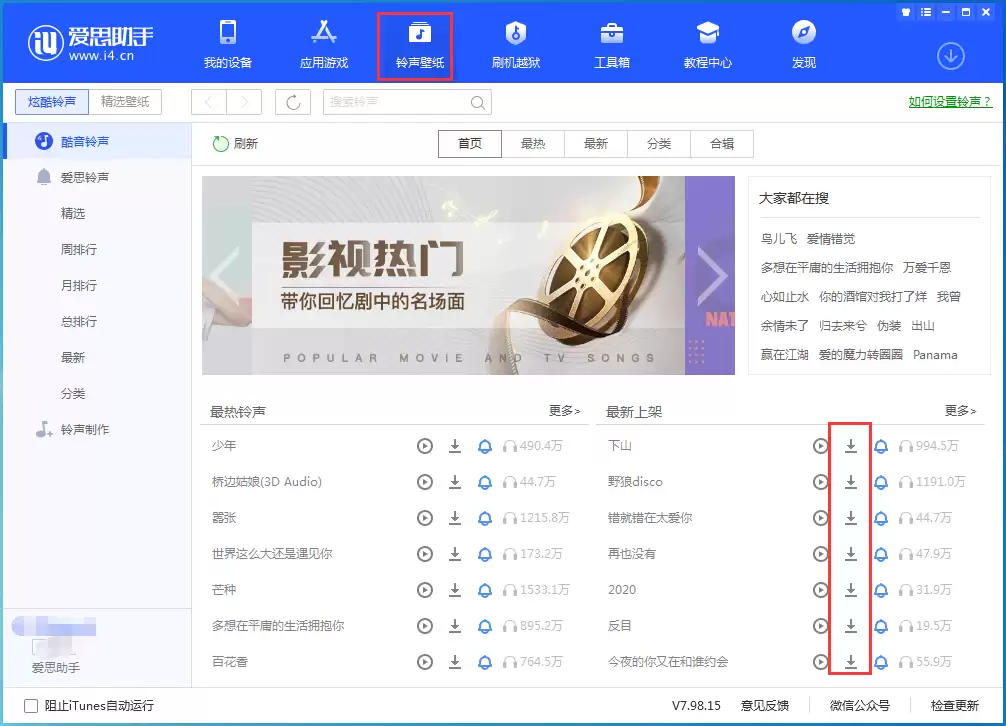Set 少年 as ringtone with bell icon
This screenshot has width=1006, height=726.
pyautogui.click(x=485, y=446)
